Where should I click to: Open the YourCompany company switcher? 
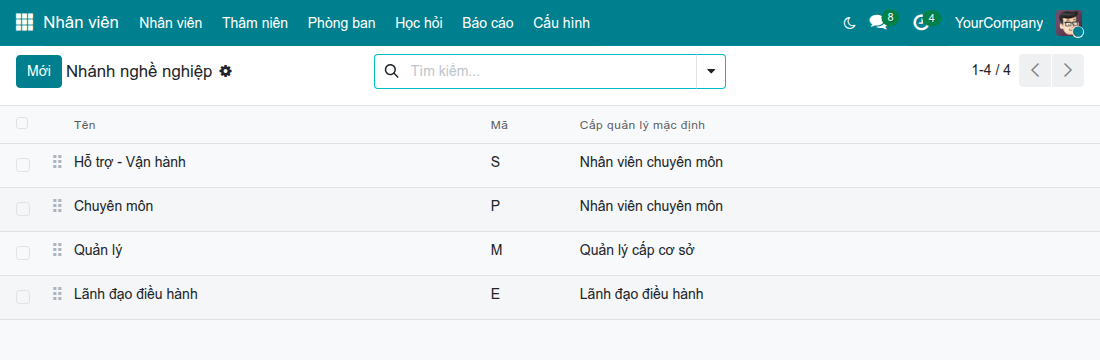998,23
